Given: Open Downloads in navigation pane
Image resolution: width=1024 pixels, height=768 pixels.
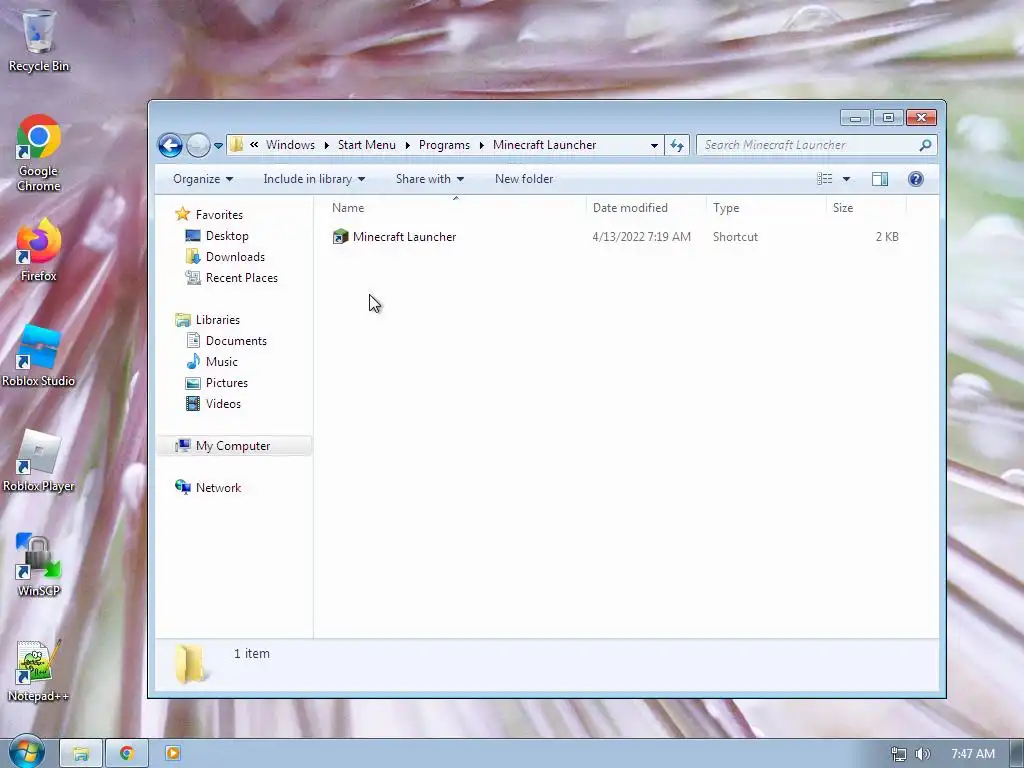Looking at the screenshot, I should 235,257.
